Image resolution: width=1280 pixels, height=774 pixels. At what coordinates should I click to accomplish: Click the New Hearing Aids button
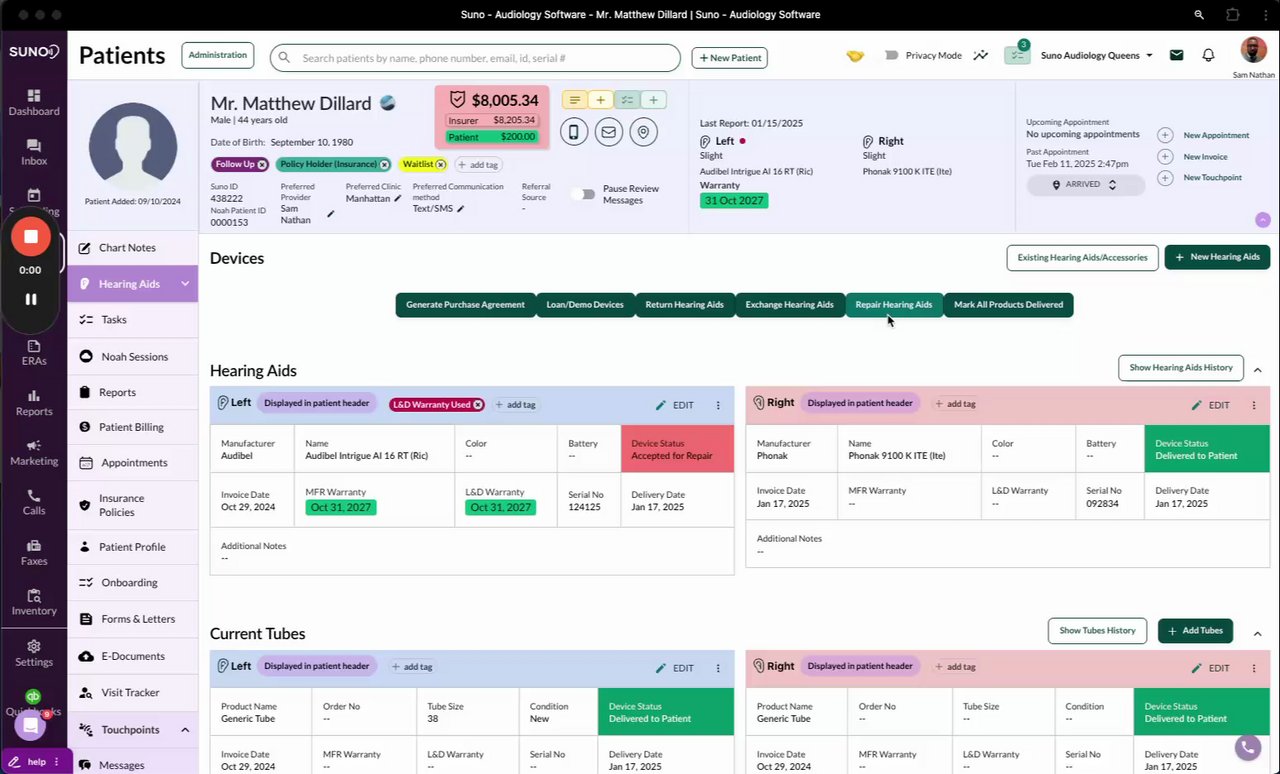click(x=1217, y=257)
